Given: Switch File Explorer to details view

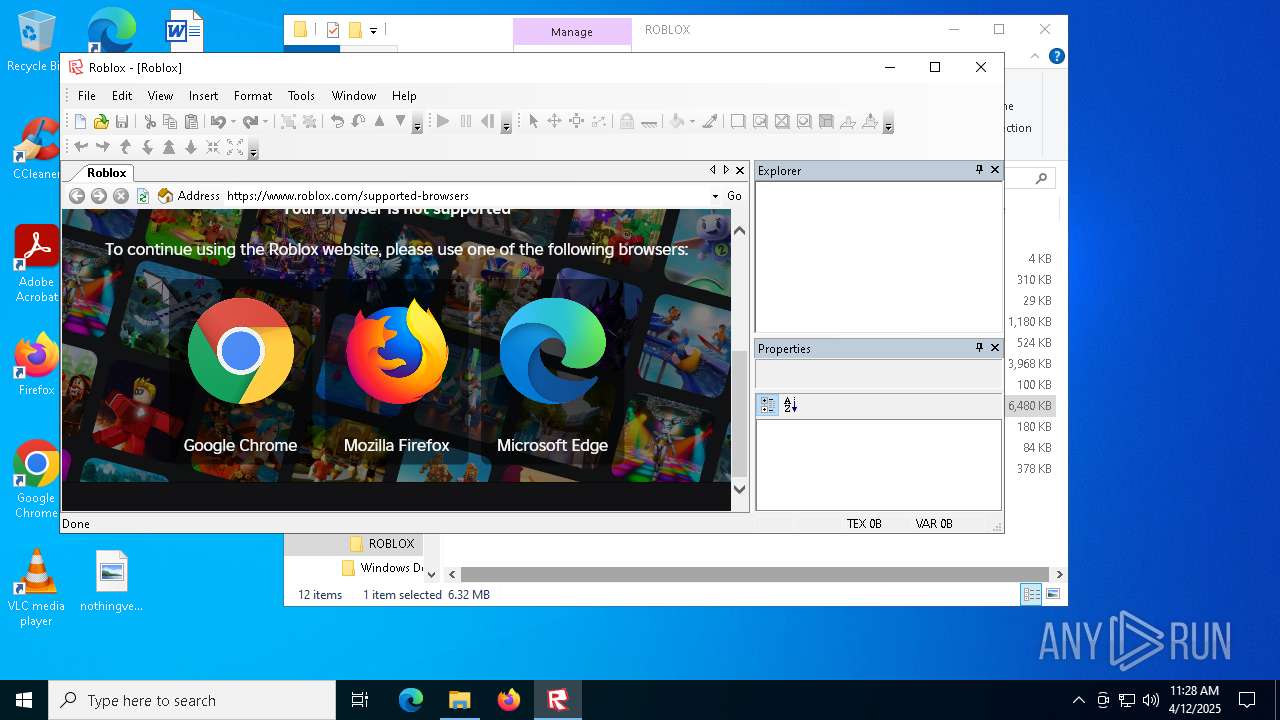Looking at the screenshot, I should pyautogui.click(x=1031, y=594).
